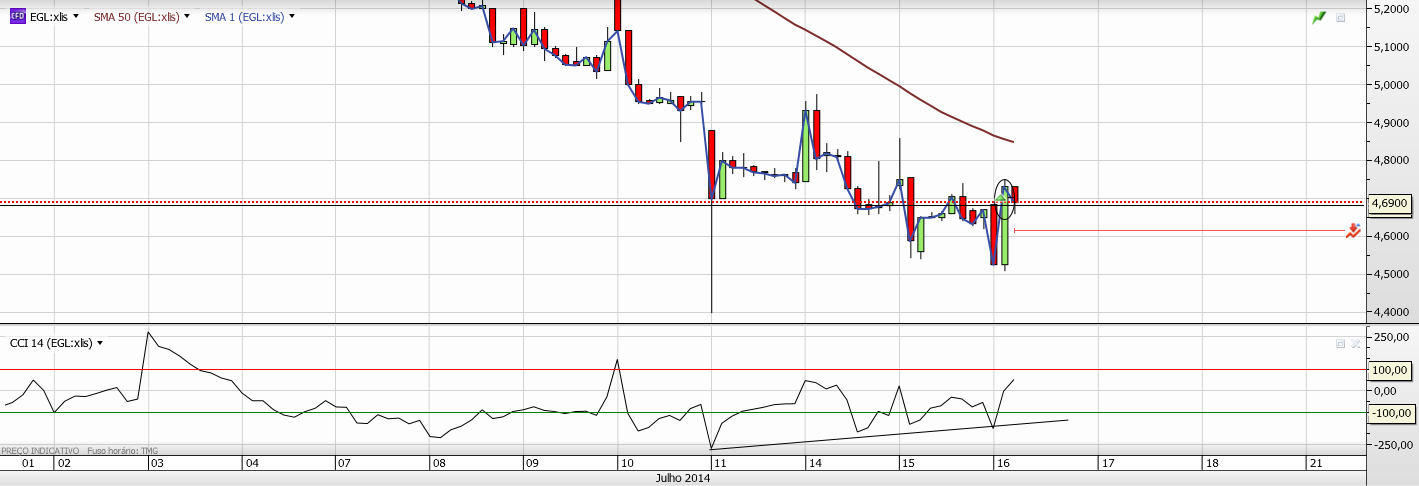
Task: Click date 14 on the time axis
Action: 814,464
